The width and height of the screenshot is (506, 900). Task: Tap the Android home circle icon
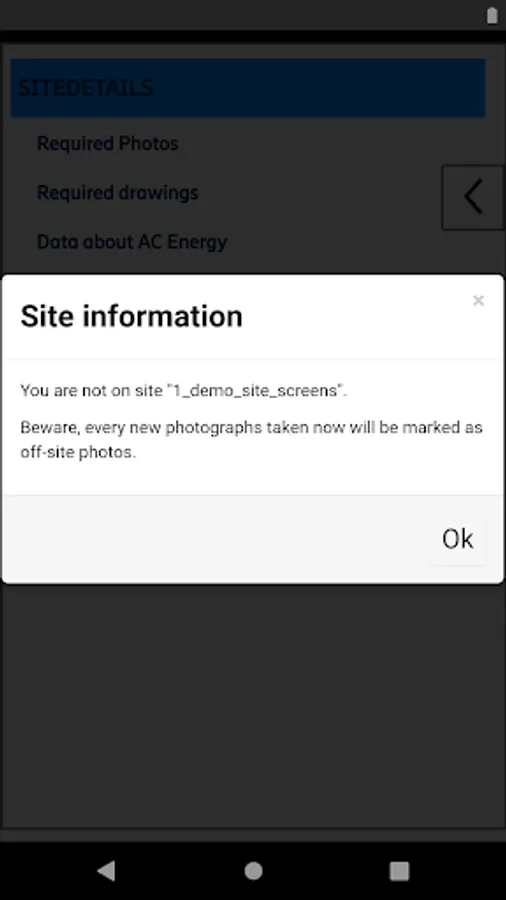[x=253, y=871]
